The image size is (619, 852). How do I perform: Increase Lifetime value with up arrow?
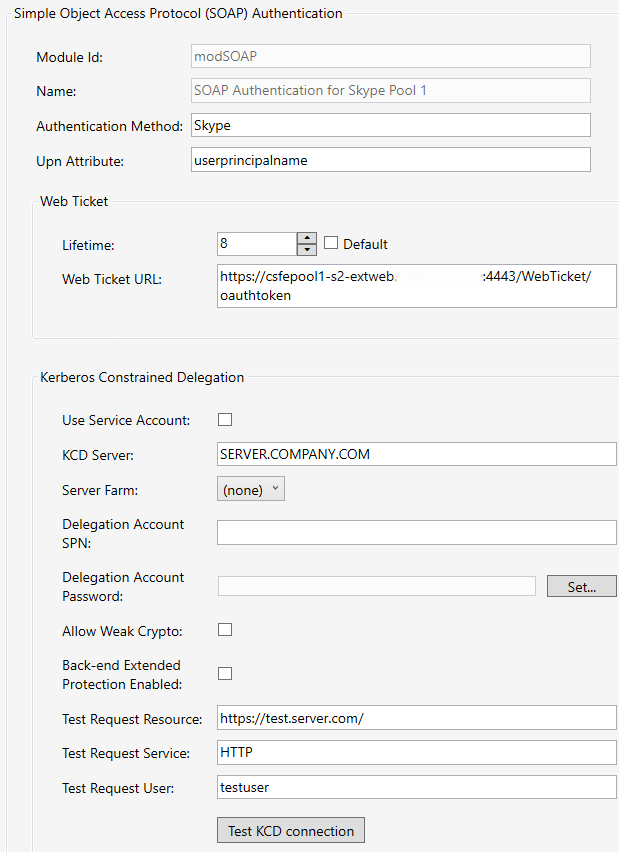pos(307,238)
